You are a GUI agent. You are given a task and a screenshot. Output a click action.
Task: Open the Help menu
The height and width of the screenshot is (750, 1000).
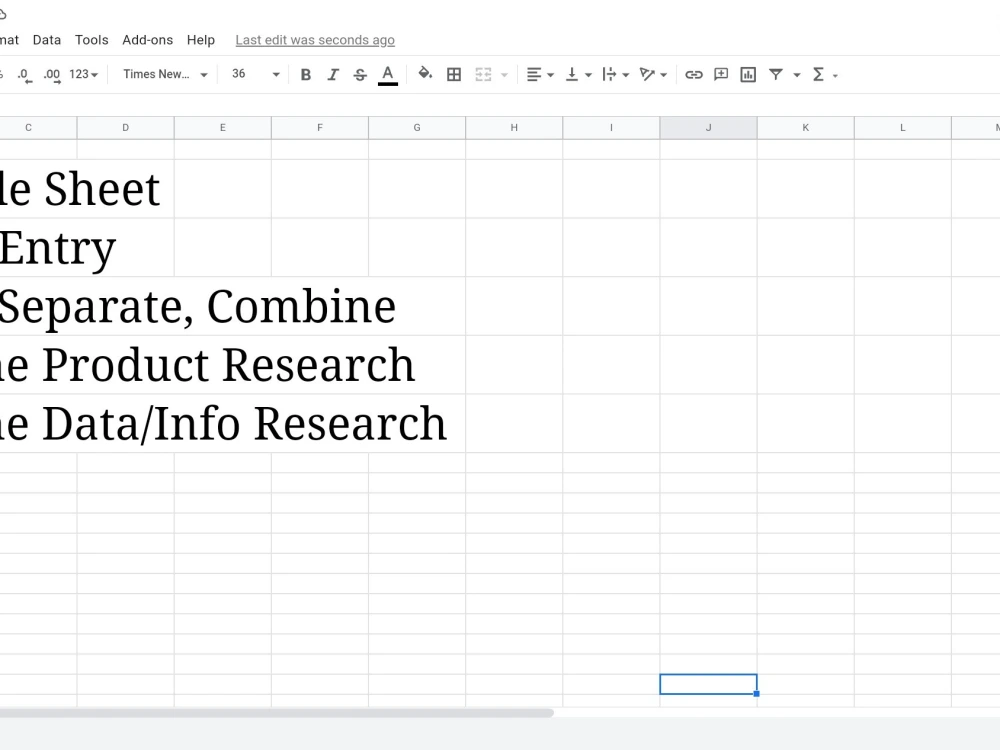(x=201, y=40)
